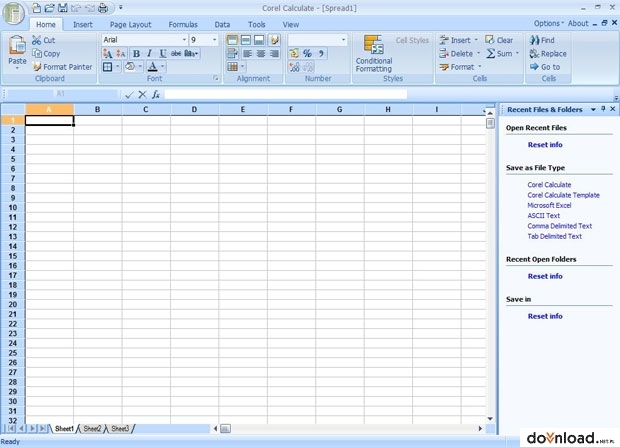Image resolution: width=620 pixels, height=447 pixels.
Task: Open the number format dropdown
Action: coord(343,40)
